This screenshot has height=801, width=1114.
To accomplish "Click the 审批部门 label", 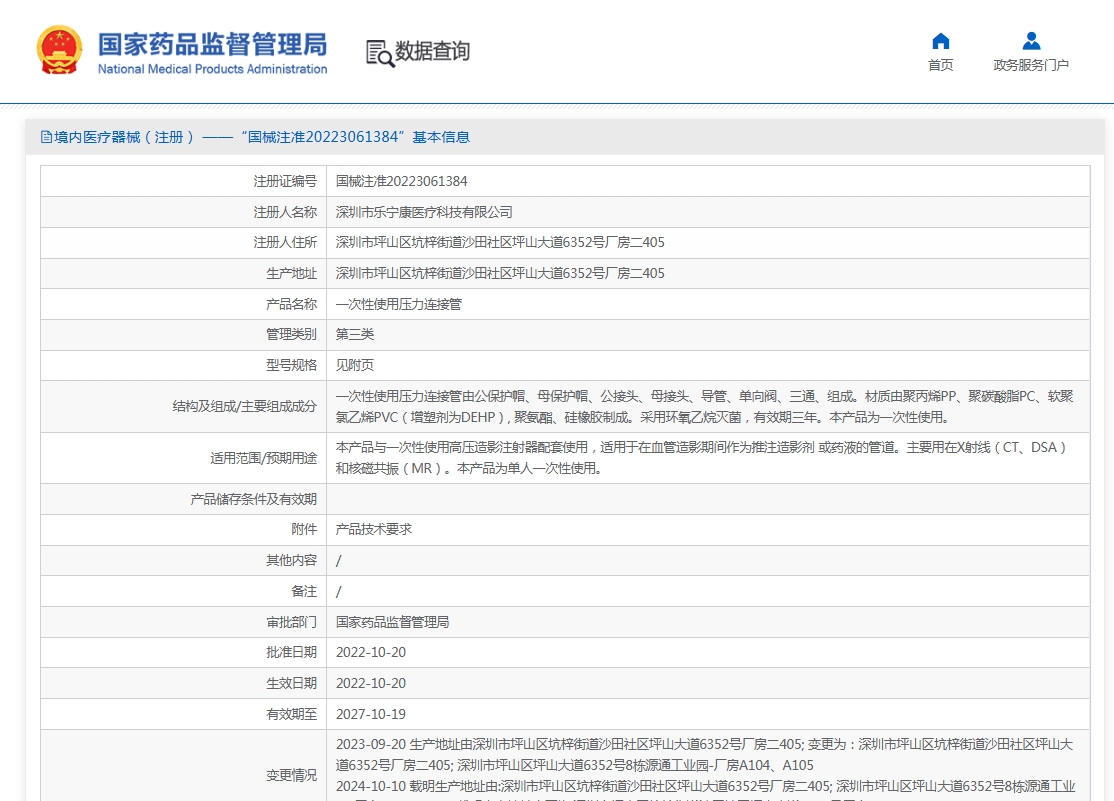I will [291, 623].
